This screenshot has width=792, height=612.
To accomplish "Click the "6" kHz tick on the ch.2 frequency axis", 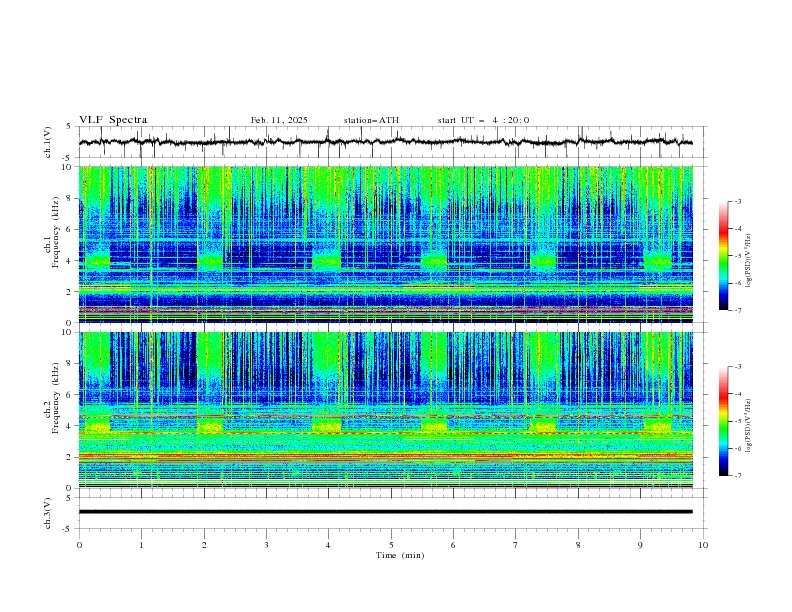I will click(x=71, y=395).
